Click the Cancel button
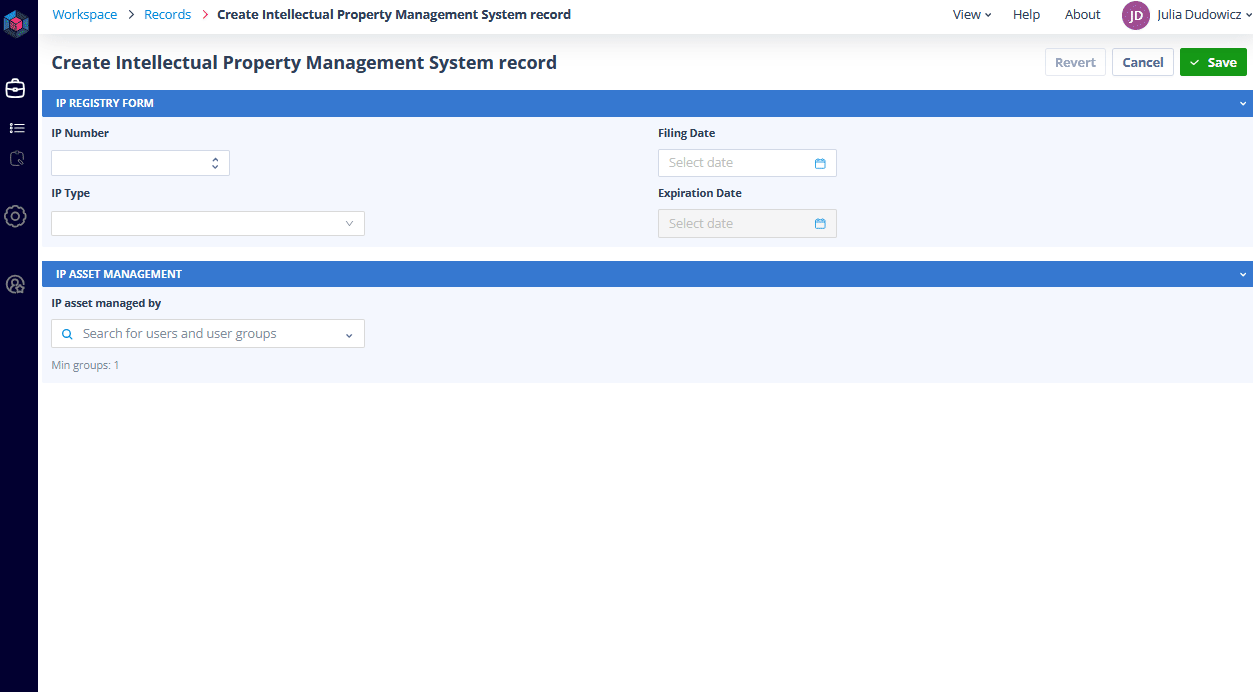1253x692 pixels. 1143,62
